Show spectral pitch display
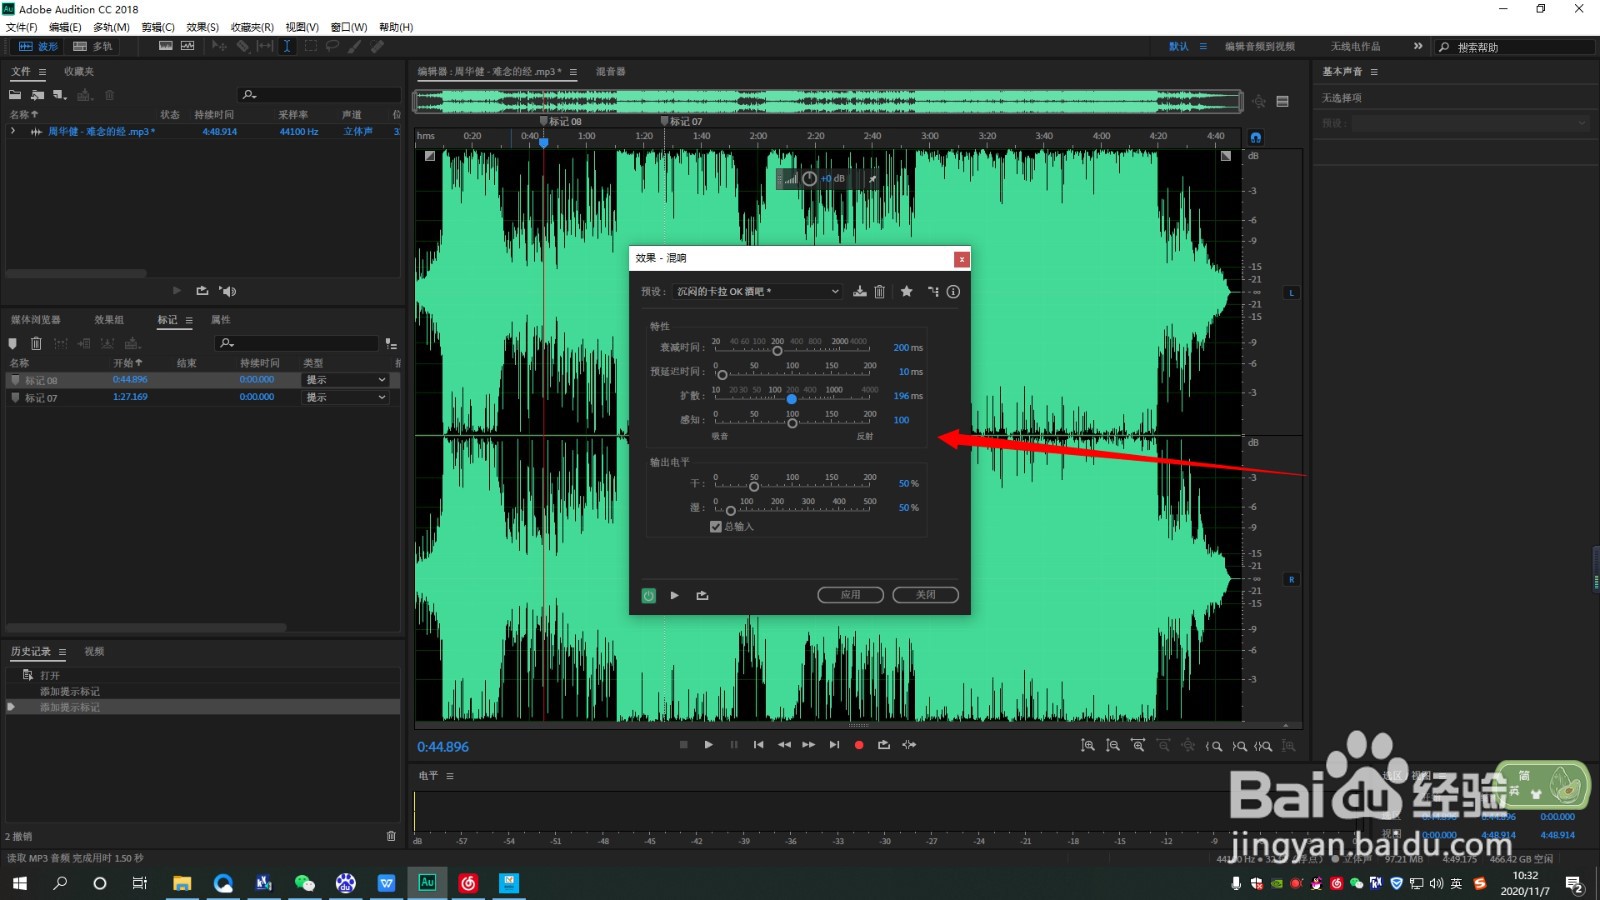 tap(187, 46)
